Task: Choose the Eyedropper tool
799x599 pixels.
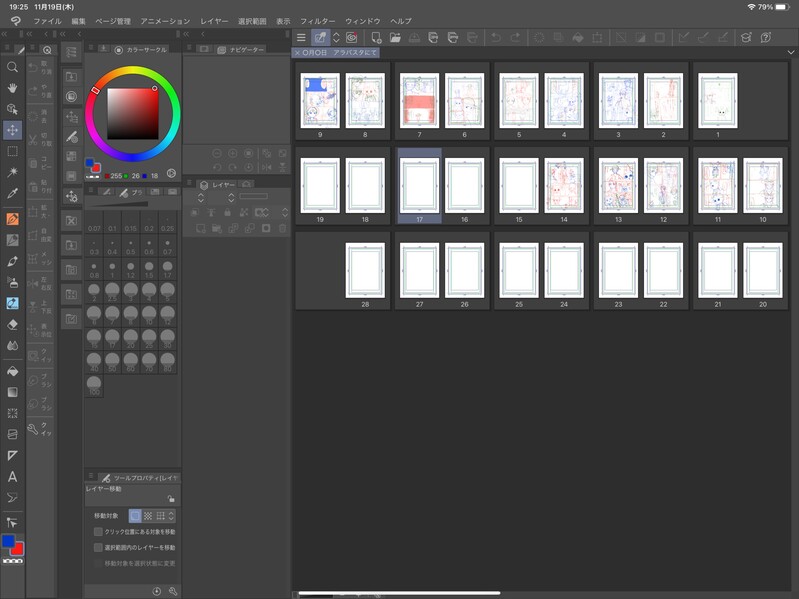Action: [x=13, y=193]
